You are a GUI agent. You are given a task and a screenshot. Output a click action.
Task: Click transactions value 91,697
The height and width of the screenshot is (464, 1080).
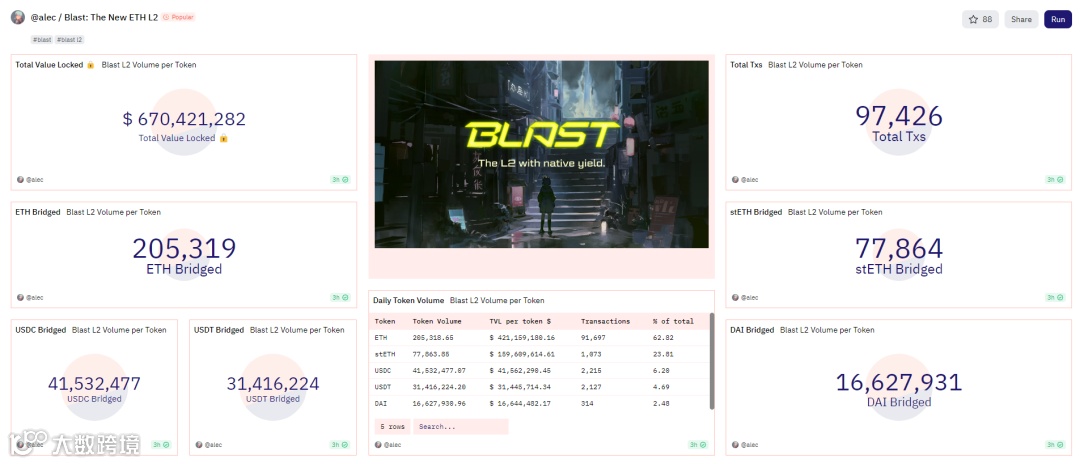click(592, 338)
